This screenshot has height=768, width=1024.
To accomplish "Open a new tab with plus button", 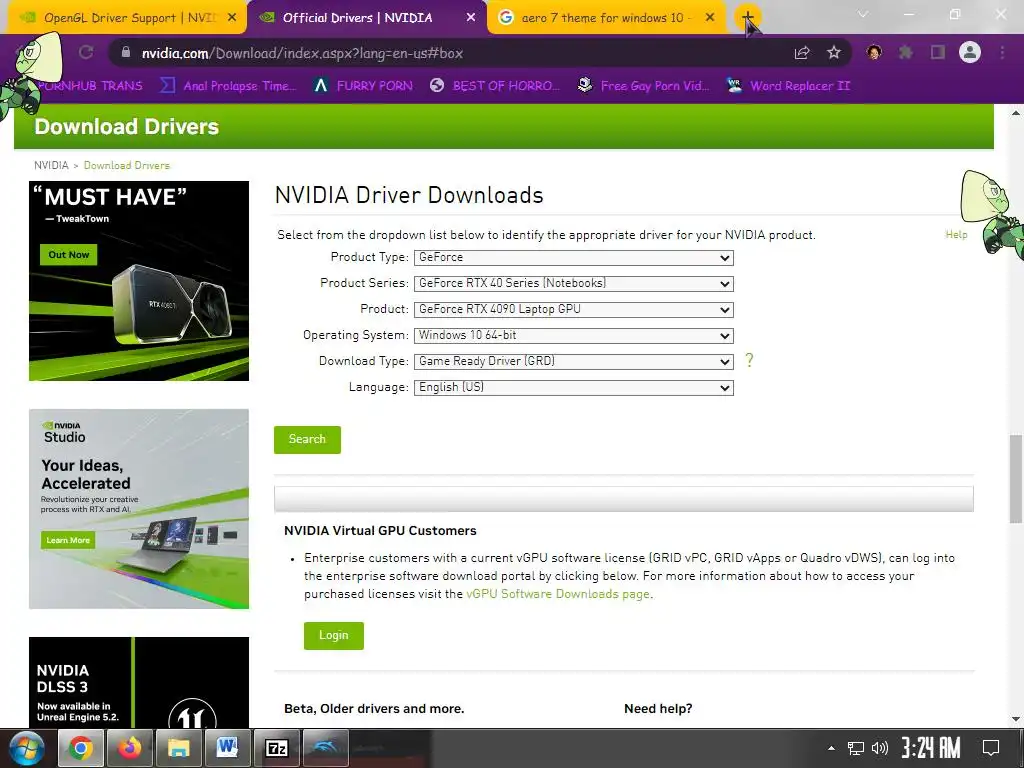I will point(747,17).
